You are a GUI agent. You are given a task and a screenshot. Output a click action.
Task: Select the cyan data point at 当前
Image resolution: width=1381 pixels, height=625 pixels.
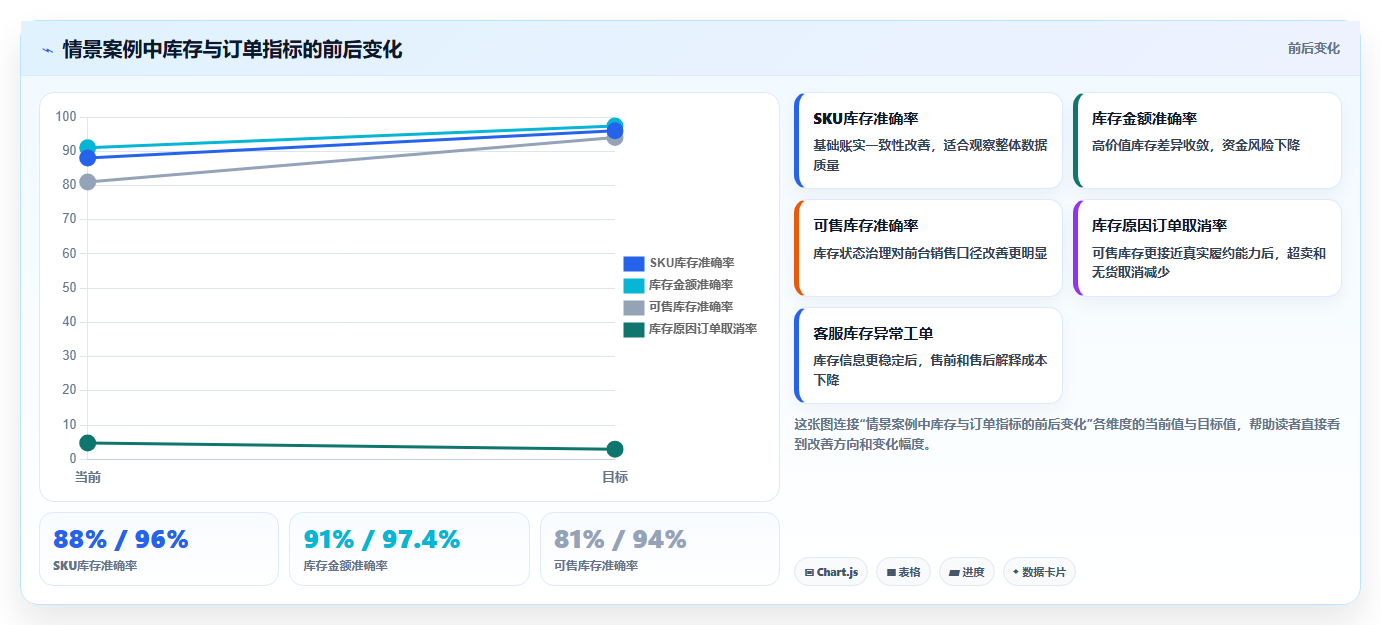88,147
